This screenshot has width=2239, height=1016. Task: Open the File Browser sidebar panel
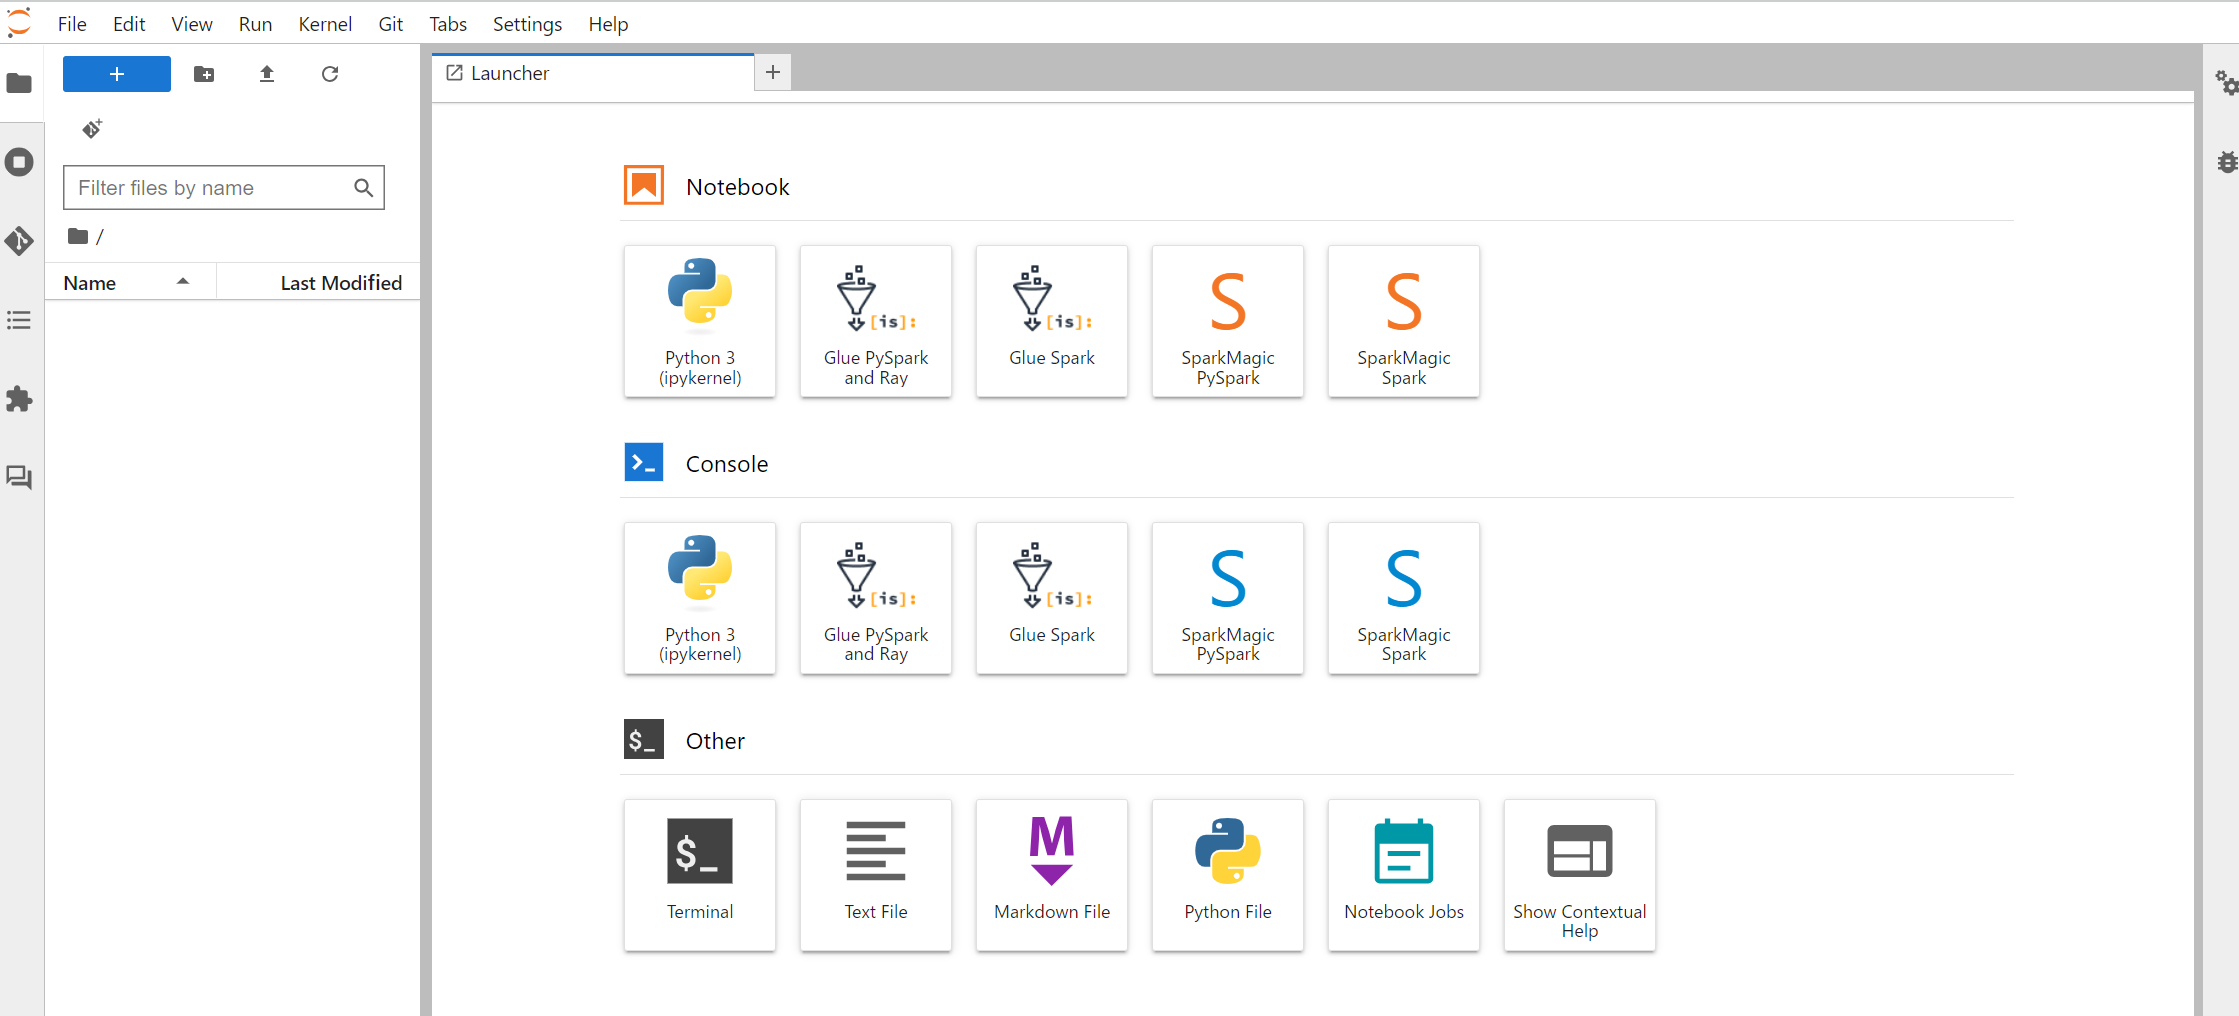coord(19,83)
